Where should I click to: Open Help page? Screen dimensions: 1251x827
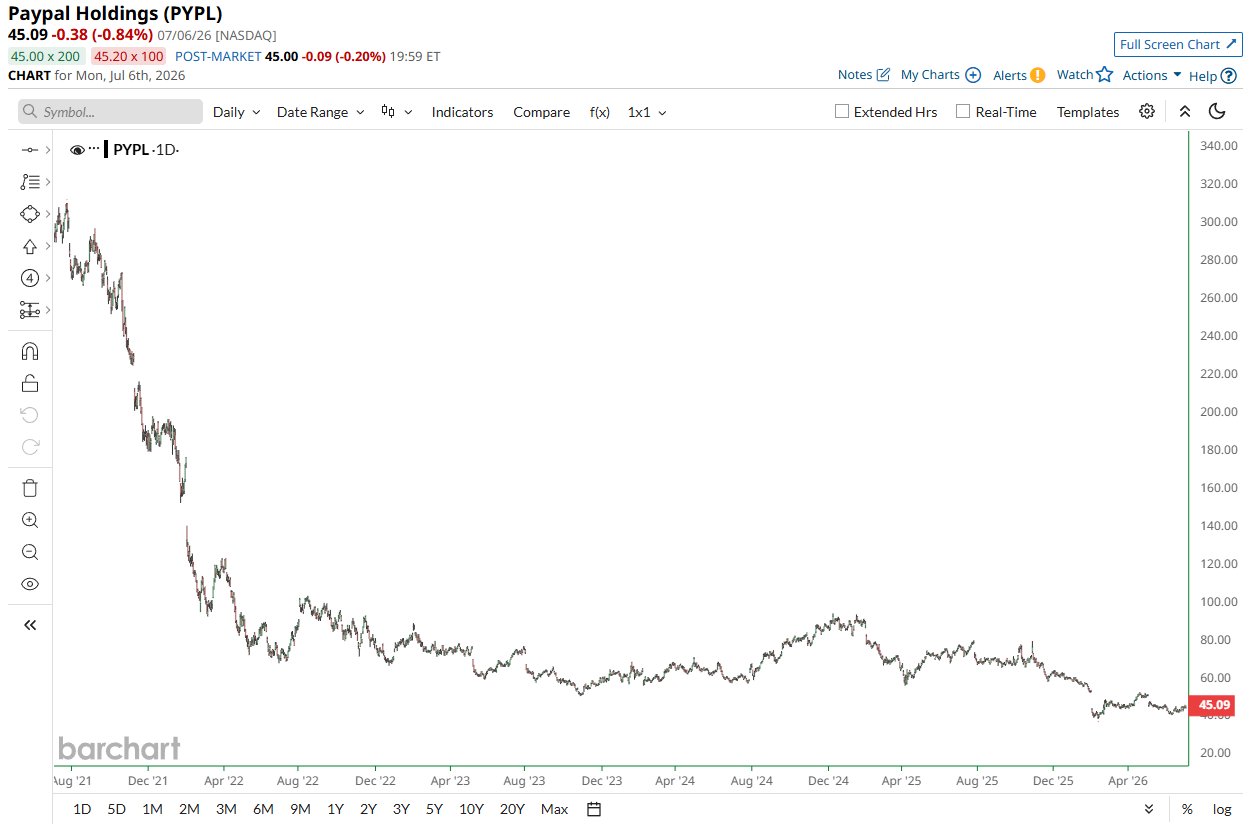pyautogui.click(x=1212, y=75)
